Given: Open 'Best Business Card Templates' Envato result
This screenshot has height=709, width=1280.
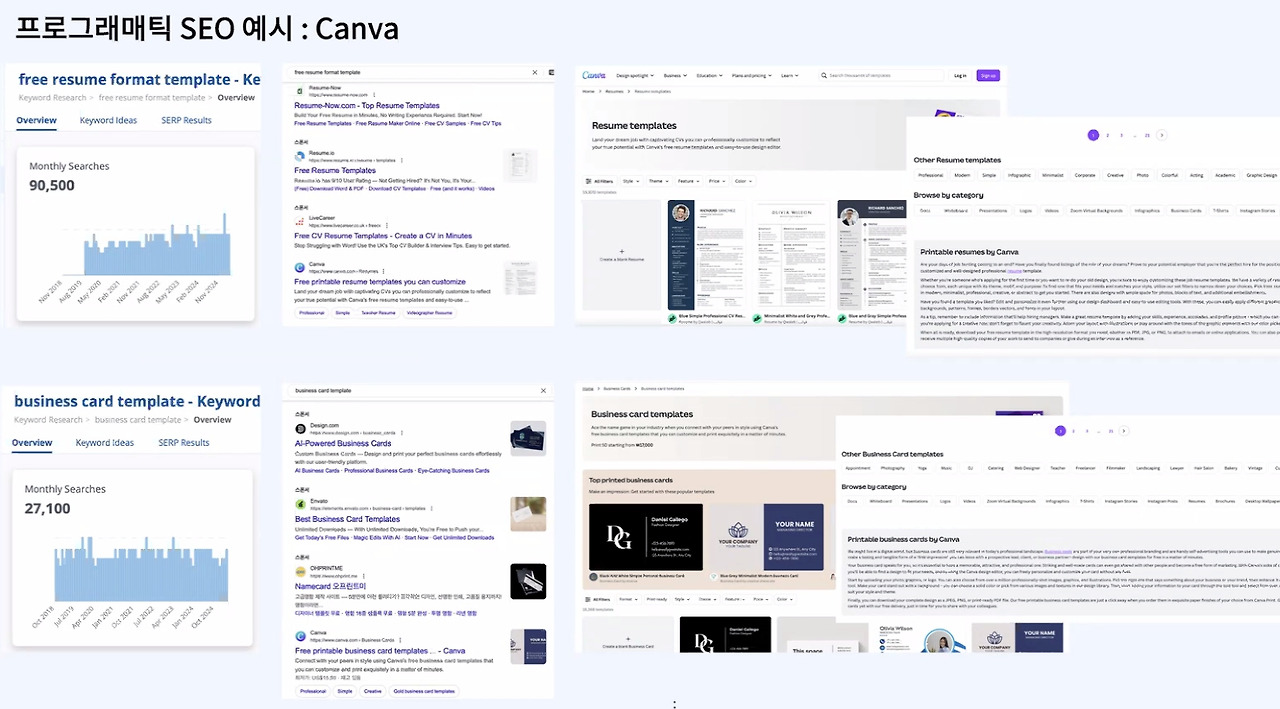Looking at the screenshot, I should pos(347,519).
